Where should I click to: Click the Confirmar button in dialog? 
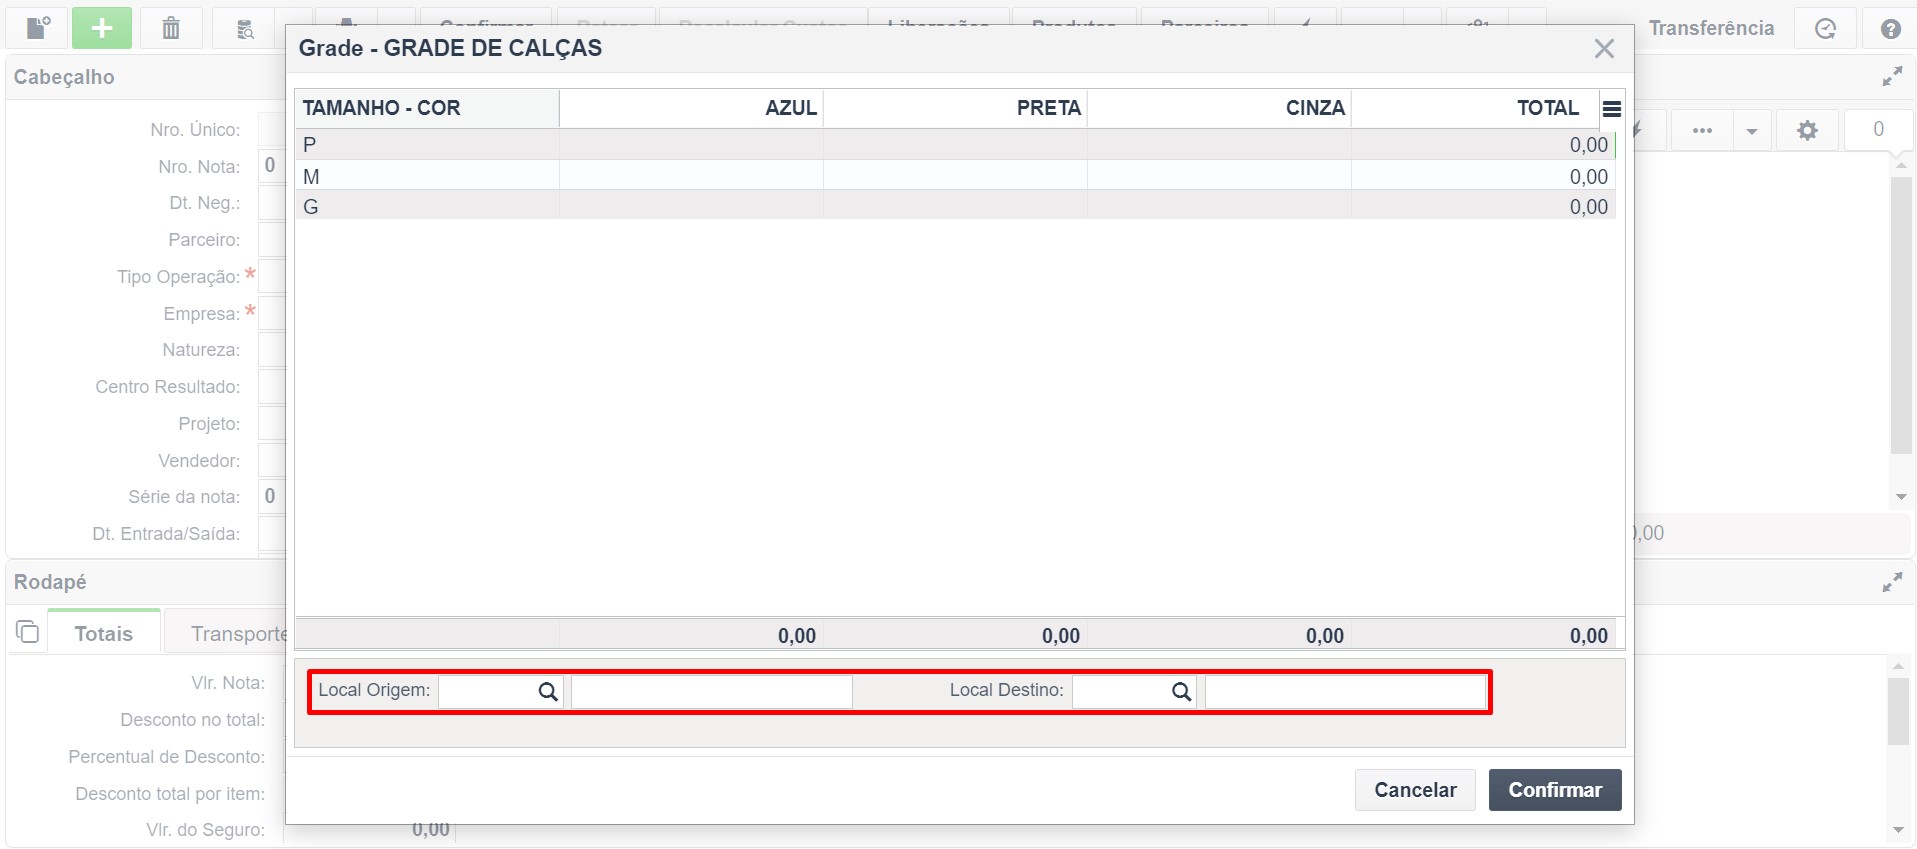[x=1555, y=790]
